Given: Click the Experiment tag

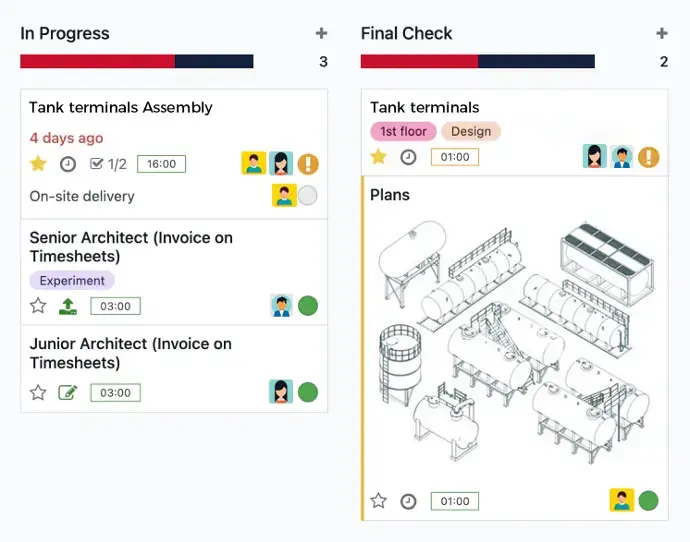Looking at the screenshot, I should [72, 280].
